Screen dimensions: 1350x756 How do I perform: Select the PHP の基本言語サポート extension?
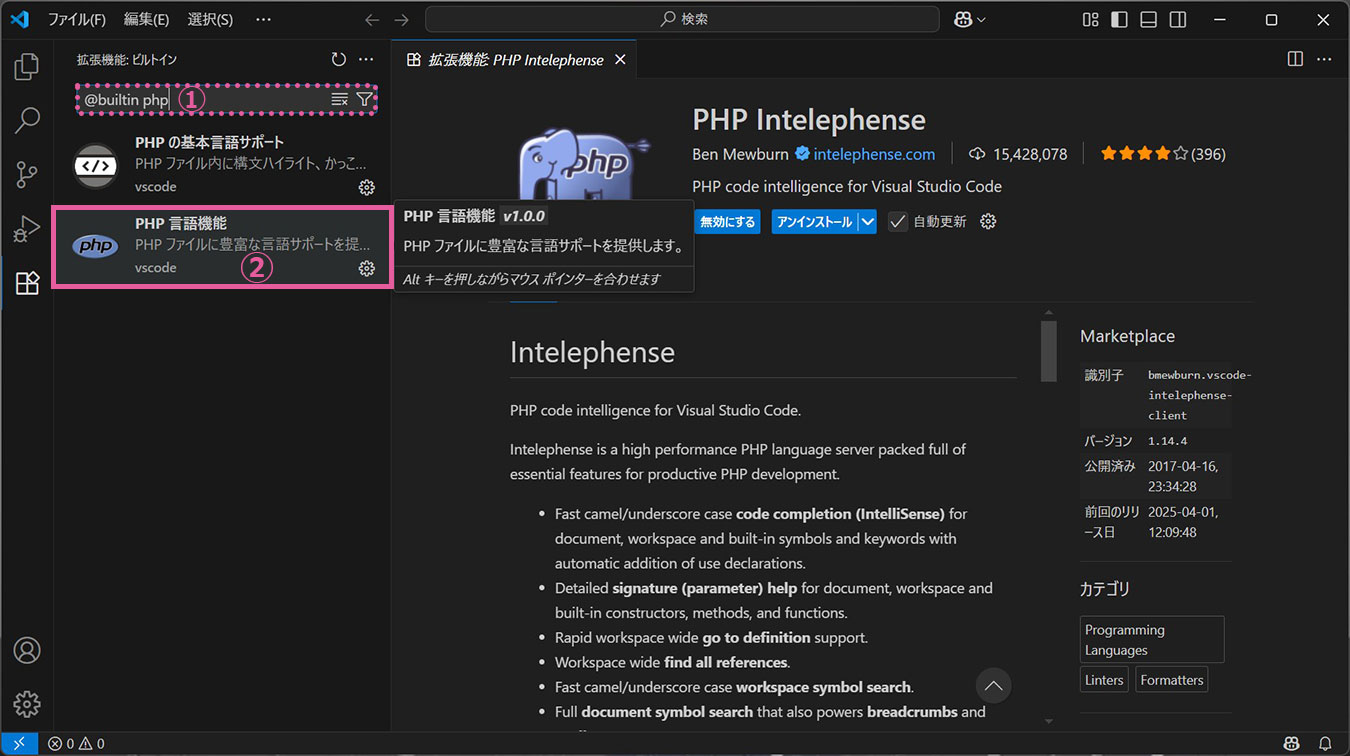222,165
